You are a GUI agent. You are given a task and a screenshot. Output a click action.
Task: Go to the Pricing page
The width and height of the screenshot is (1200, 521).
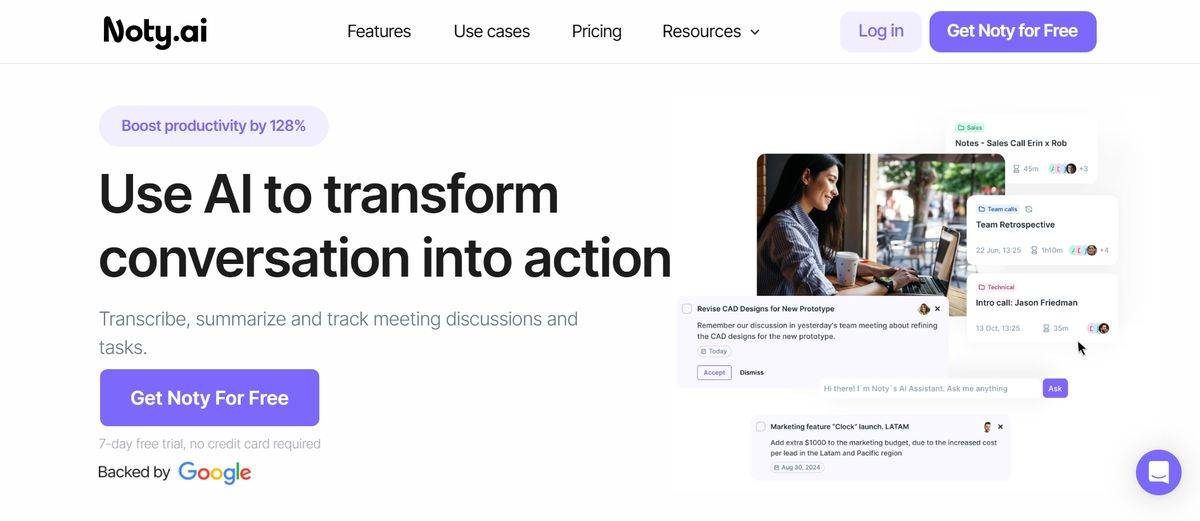(x=596, y=32)
